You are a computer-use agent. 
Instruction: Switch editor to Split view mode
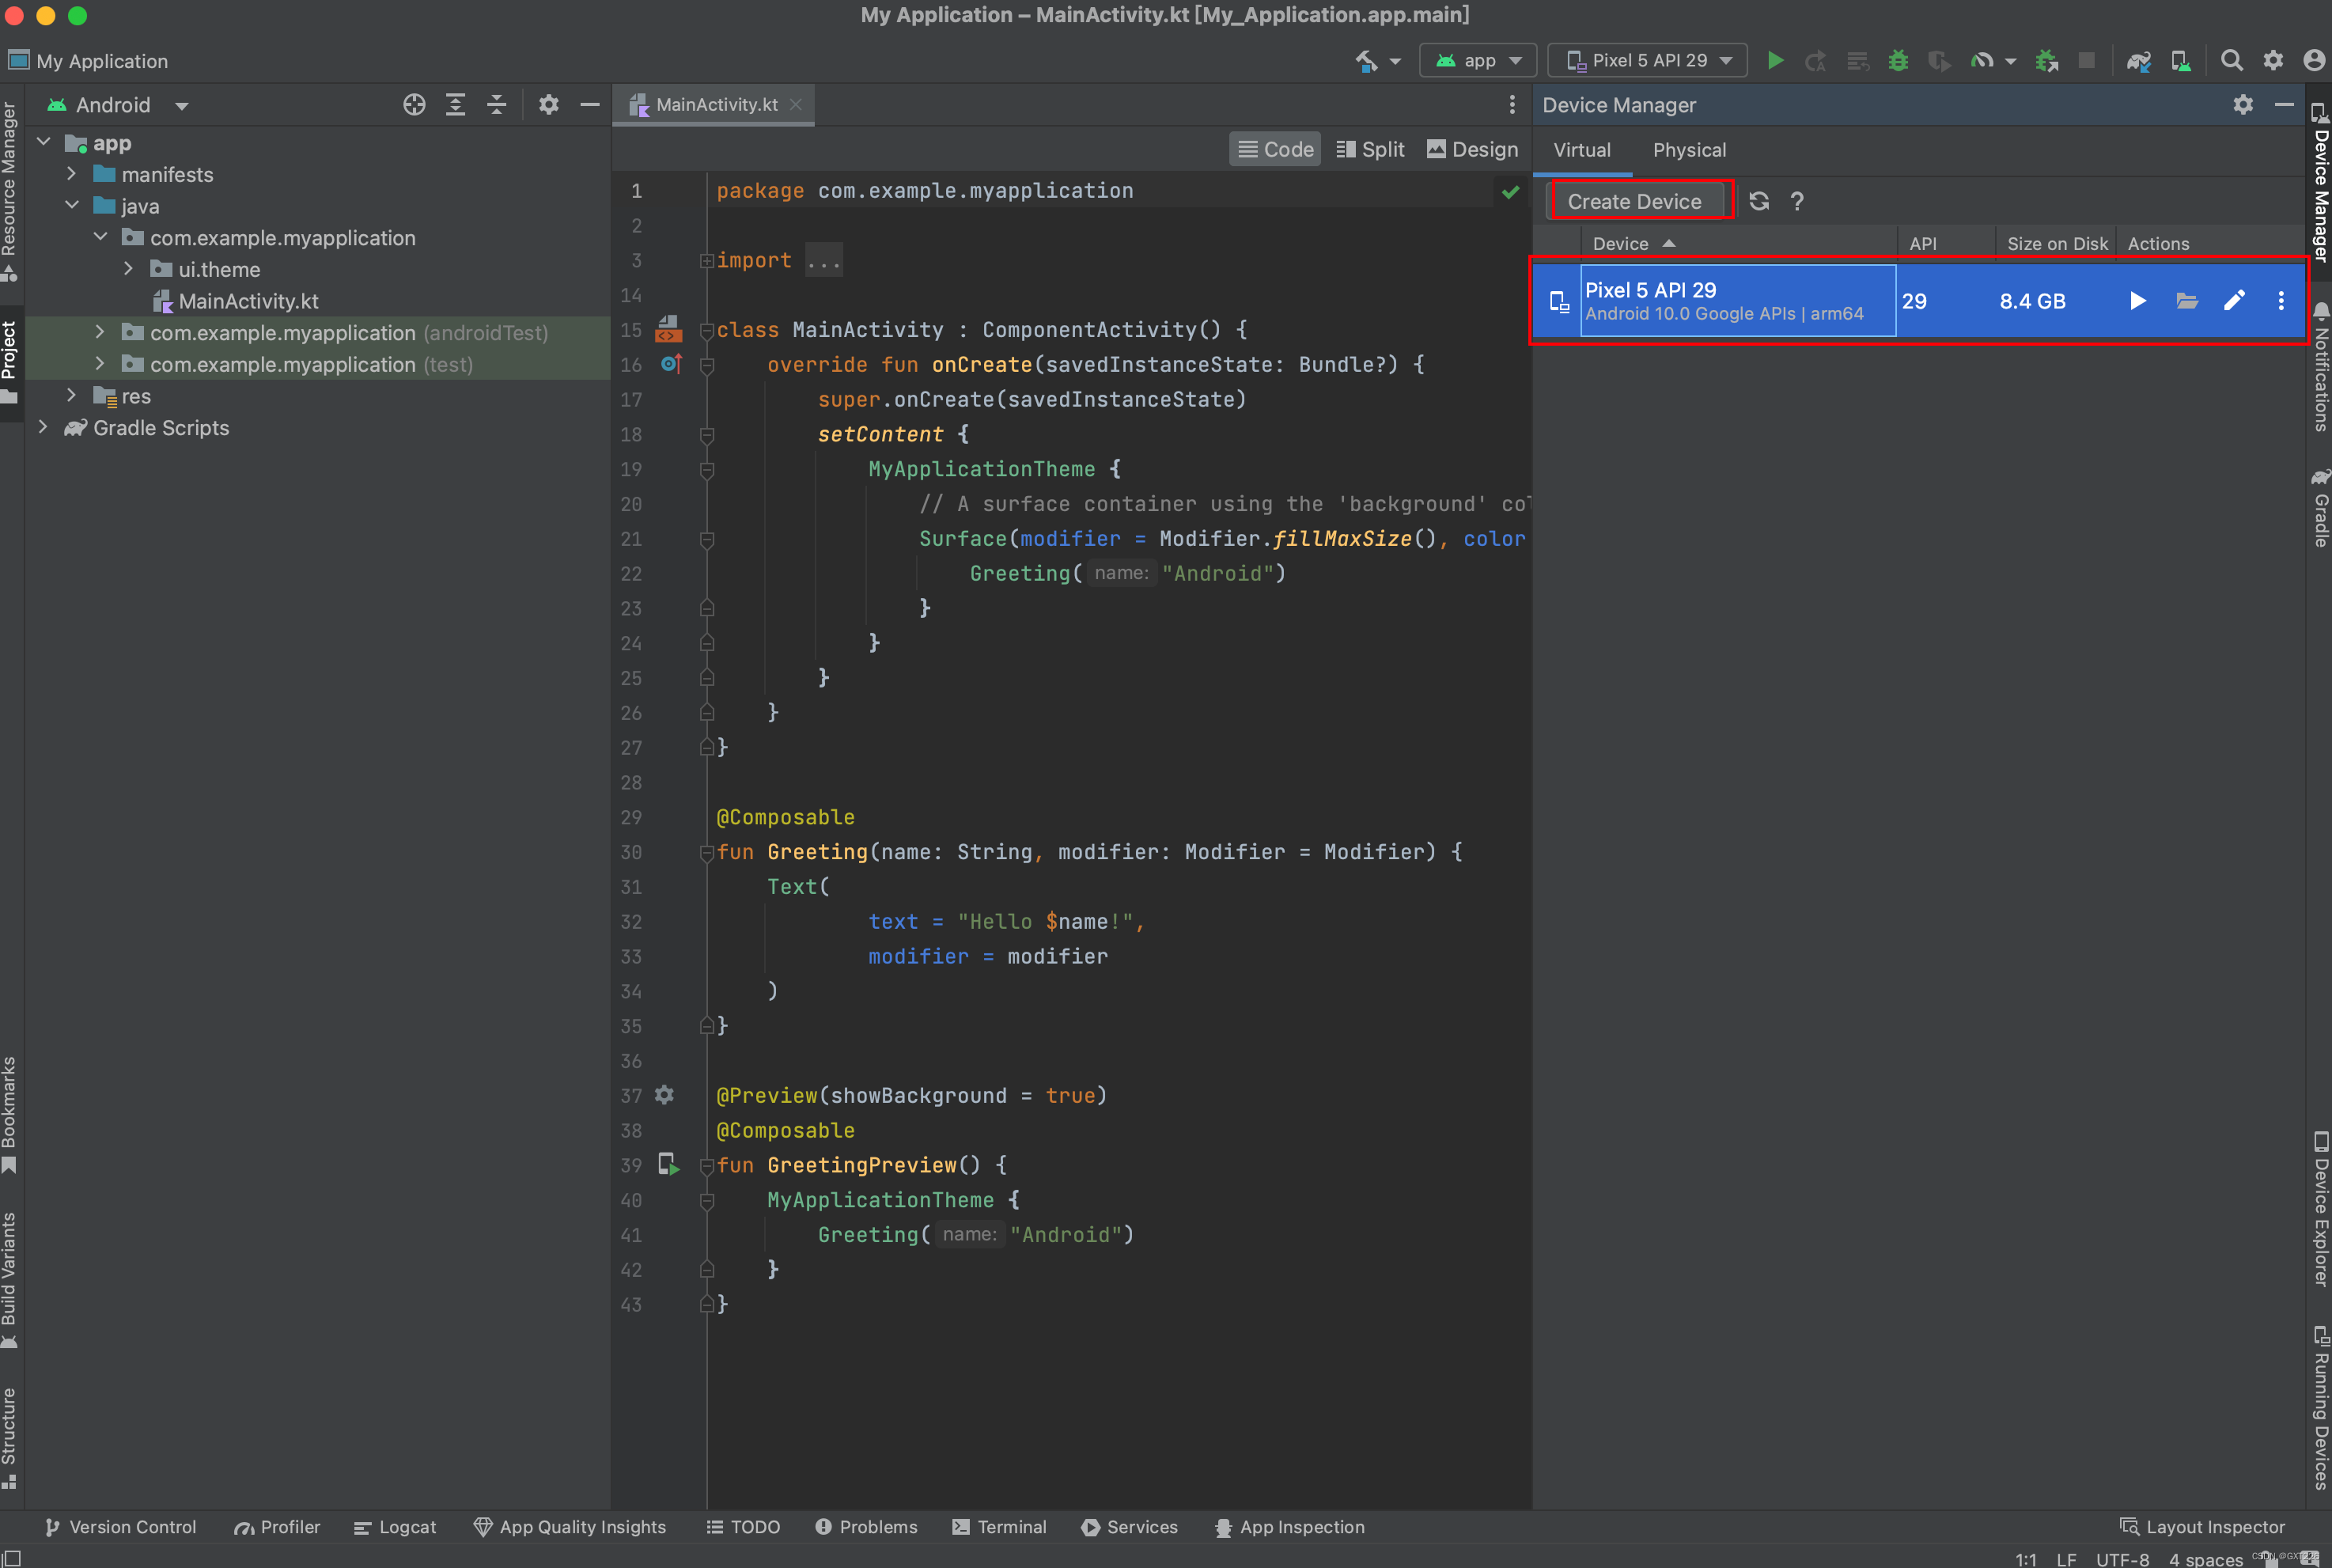[x=1370, y=149]
